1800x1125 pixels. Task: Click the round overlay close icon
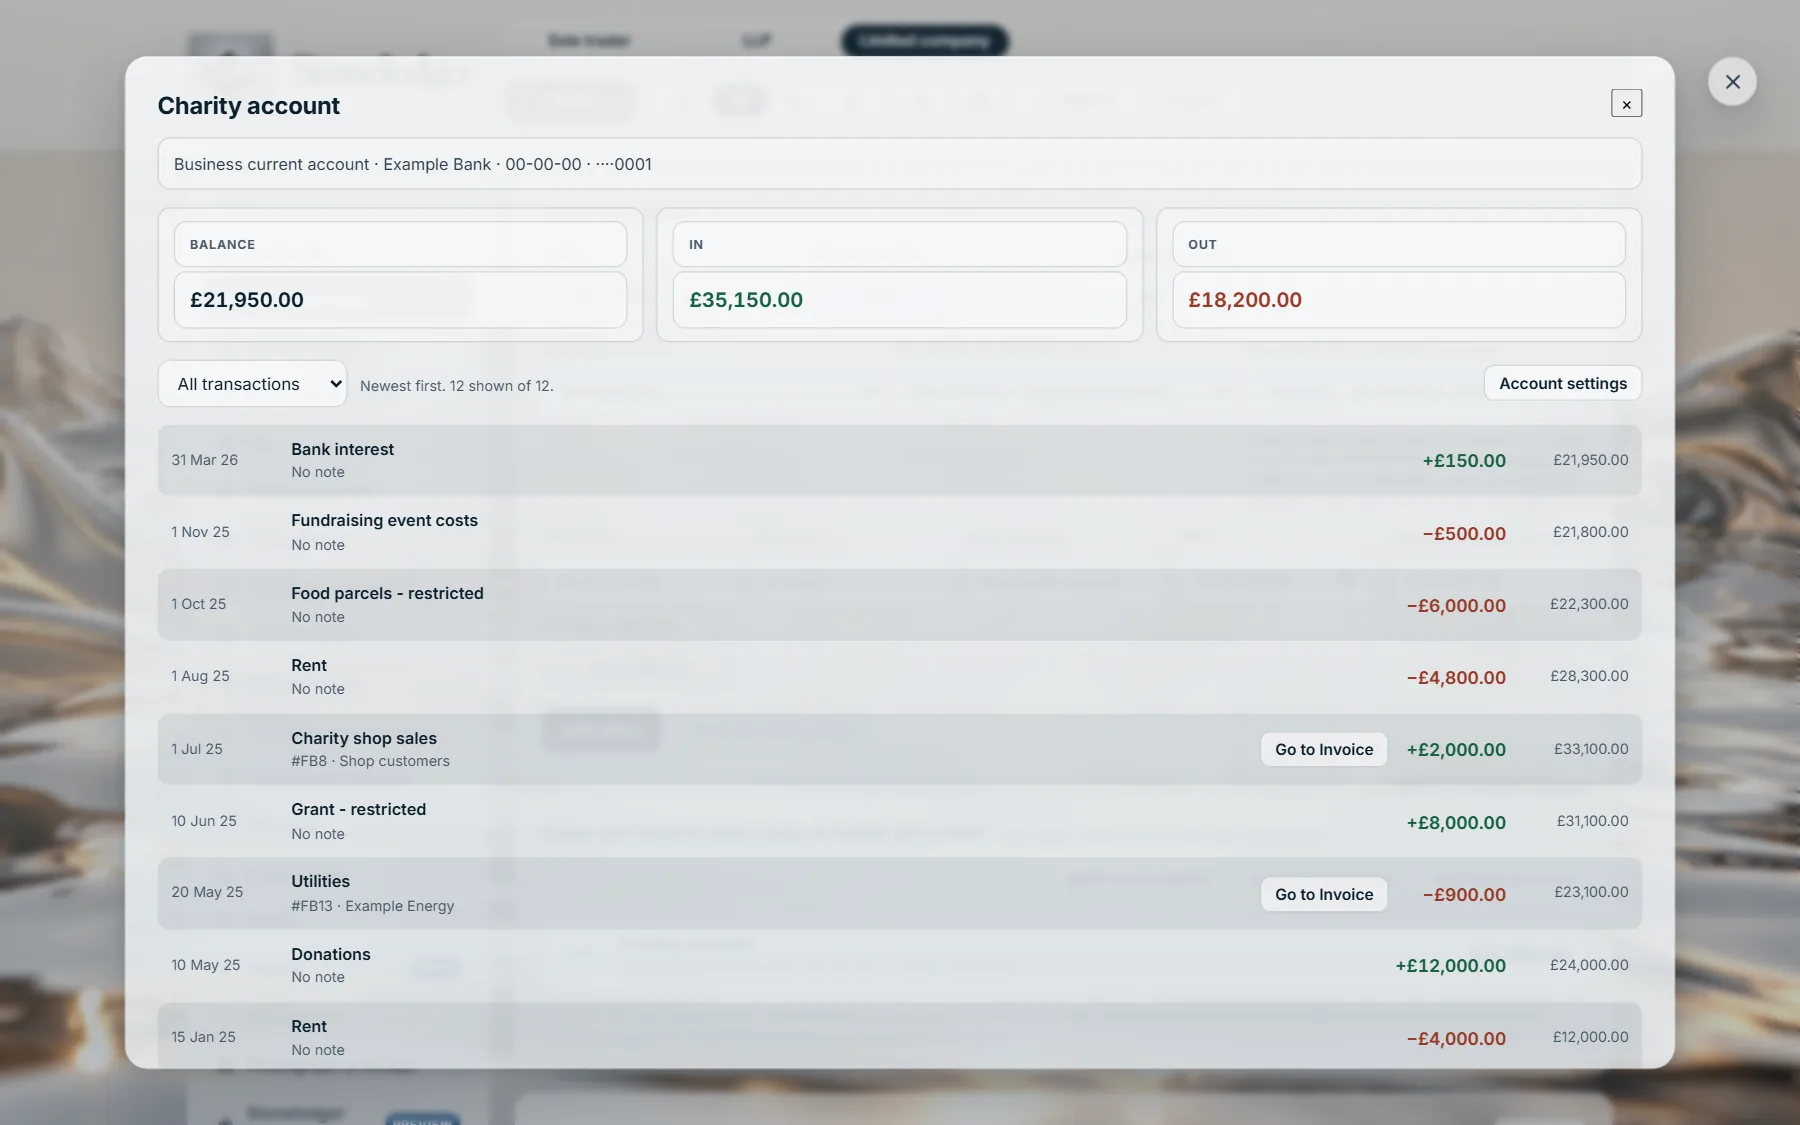point(1732,82)
